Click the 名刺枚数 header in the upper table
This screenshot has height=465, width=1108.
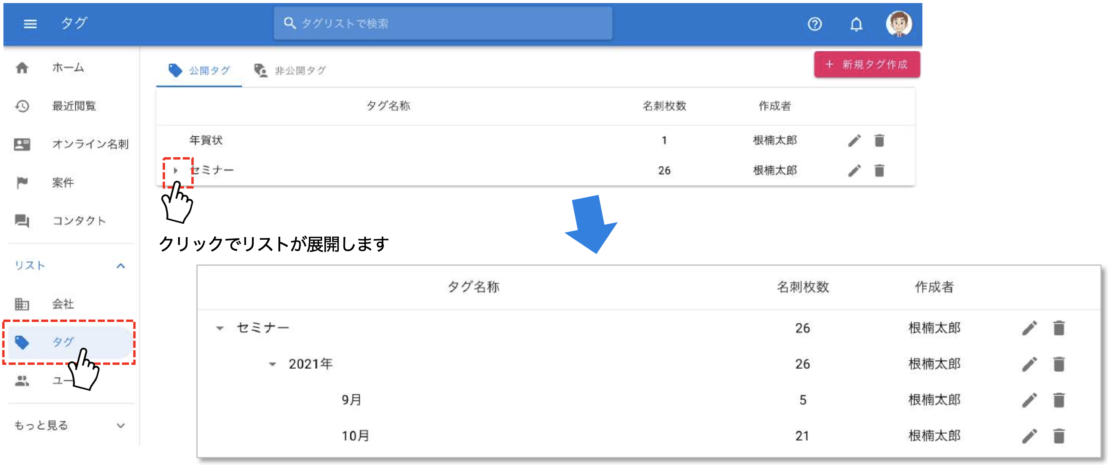tap(664, 106)
